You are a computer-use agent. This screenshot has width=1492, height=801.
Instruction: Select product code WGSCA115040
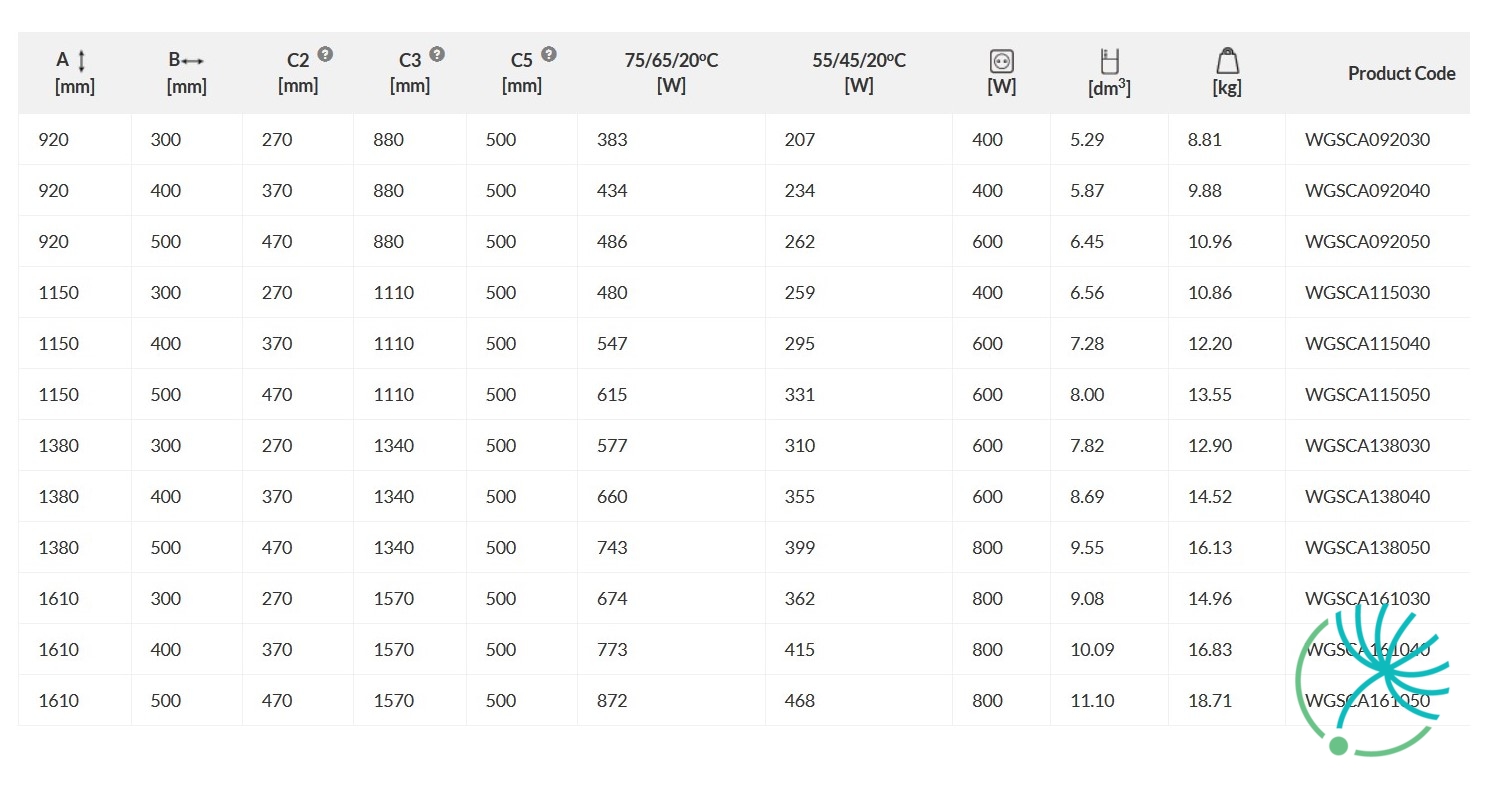coord(1367,344)
